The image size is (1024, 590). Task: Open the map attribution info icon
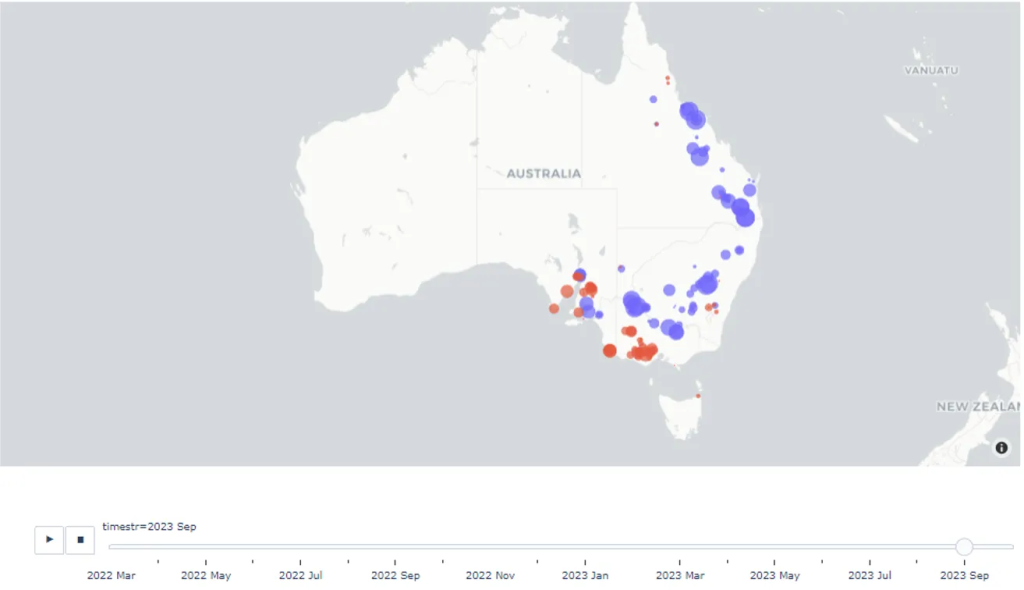coord(1001,448)
